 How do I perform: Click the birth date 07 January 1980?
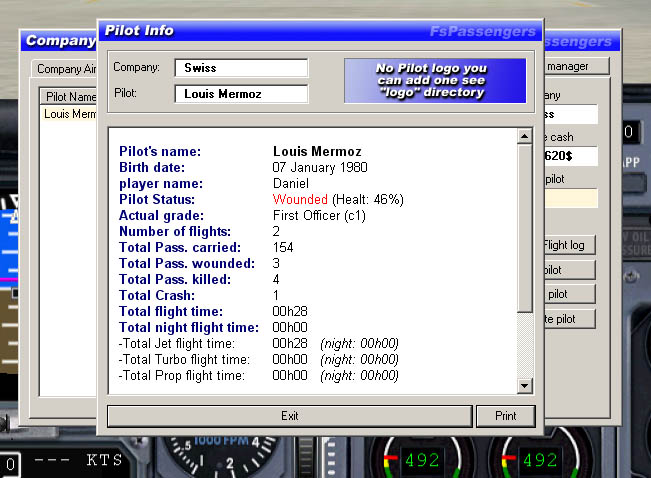[320, 168]
